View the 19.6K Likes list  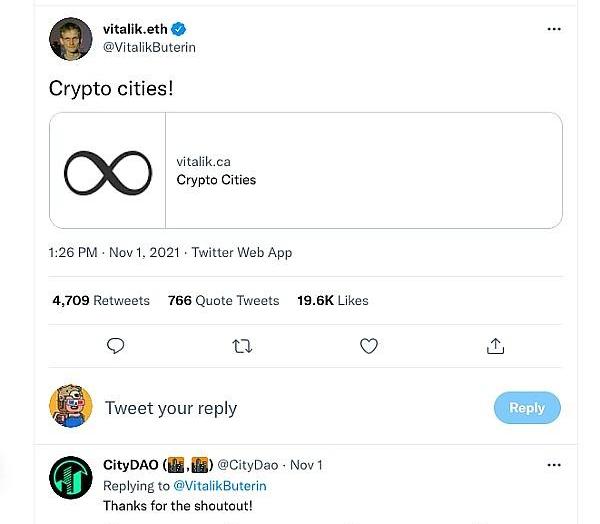tap(333, 300)
